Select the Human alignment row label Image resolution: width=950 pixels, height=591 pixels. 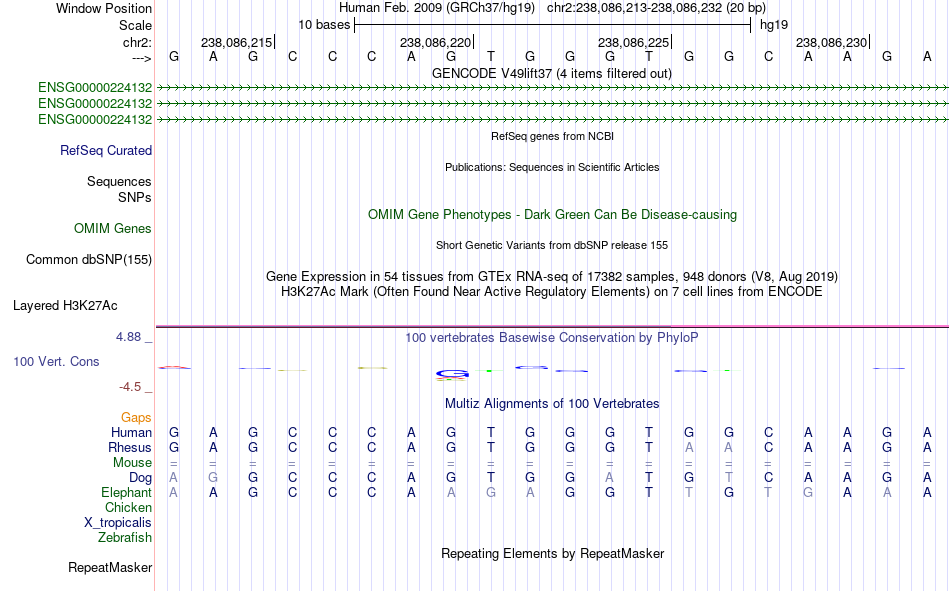(131, 433)
